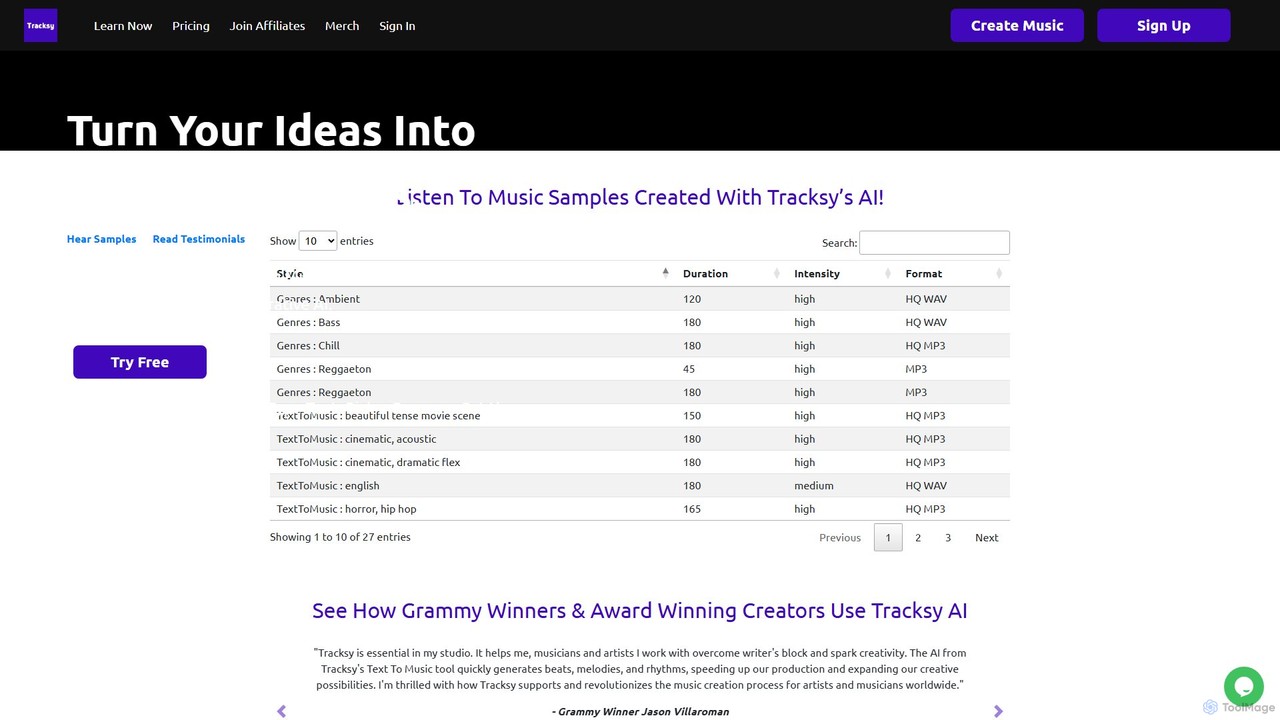Open the Learn Now menu item

click(x=123, y=26)
